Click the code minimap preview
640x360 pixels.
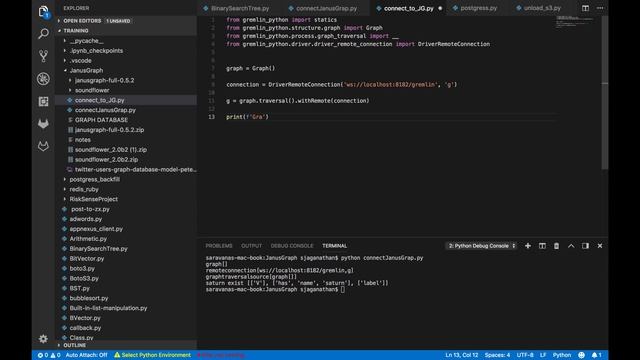point(576,22)
